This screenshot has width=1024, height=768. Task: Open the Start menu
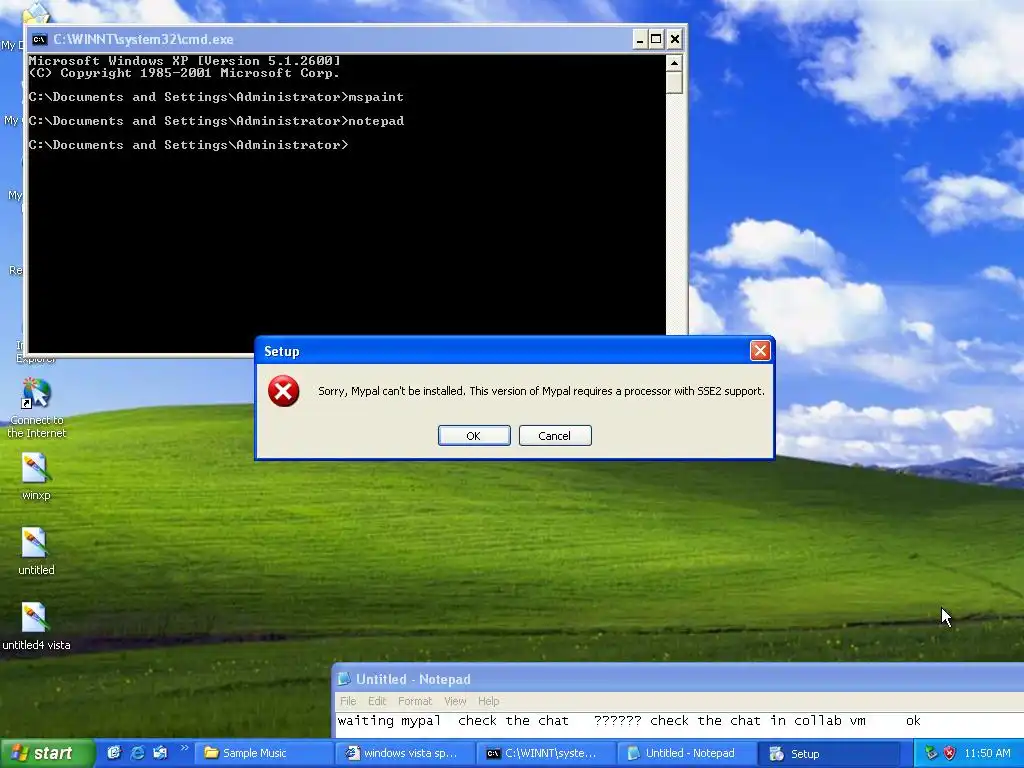click(x=47, y=753)
